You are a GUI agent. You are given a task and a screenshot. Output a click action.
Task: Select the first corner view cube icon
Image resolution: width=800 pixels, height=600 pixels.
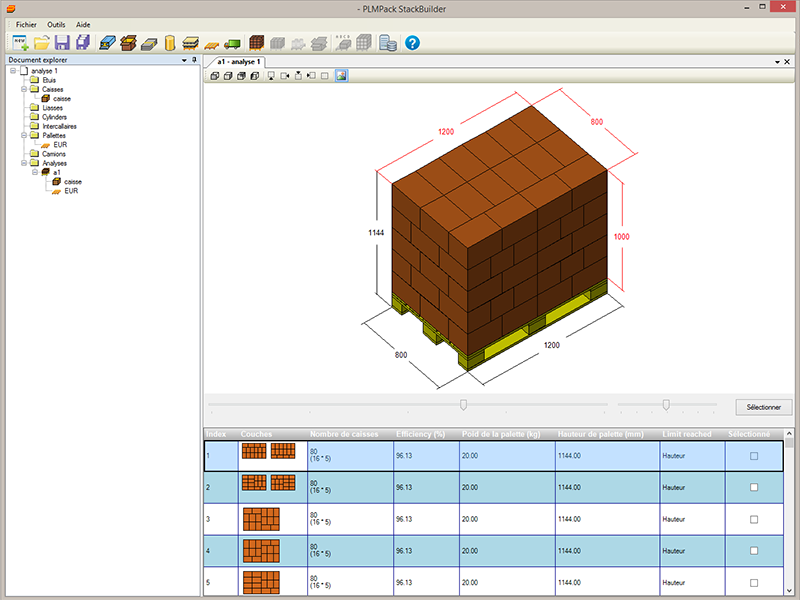coord(215,76)
